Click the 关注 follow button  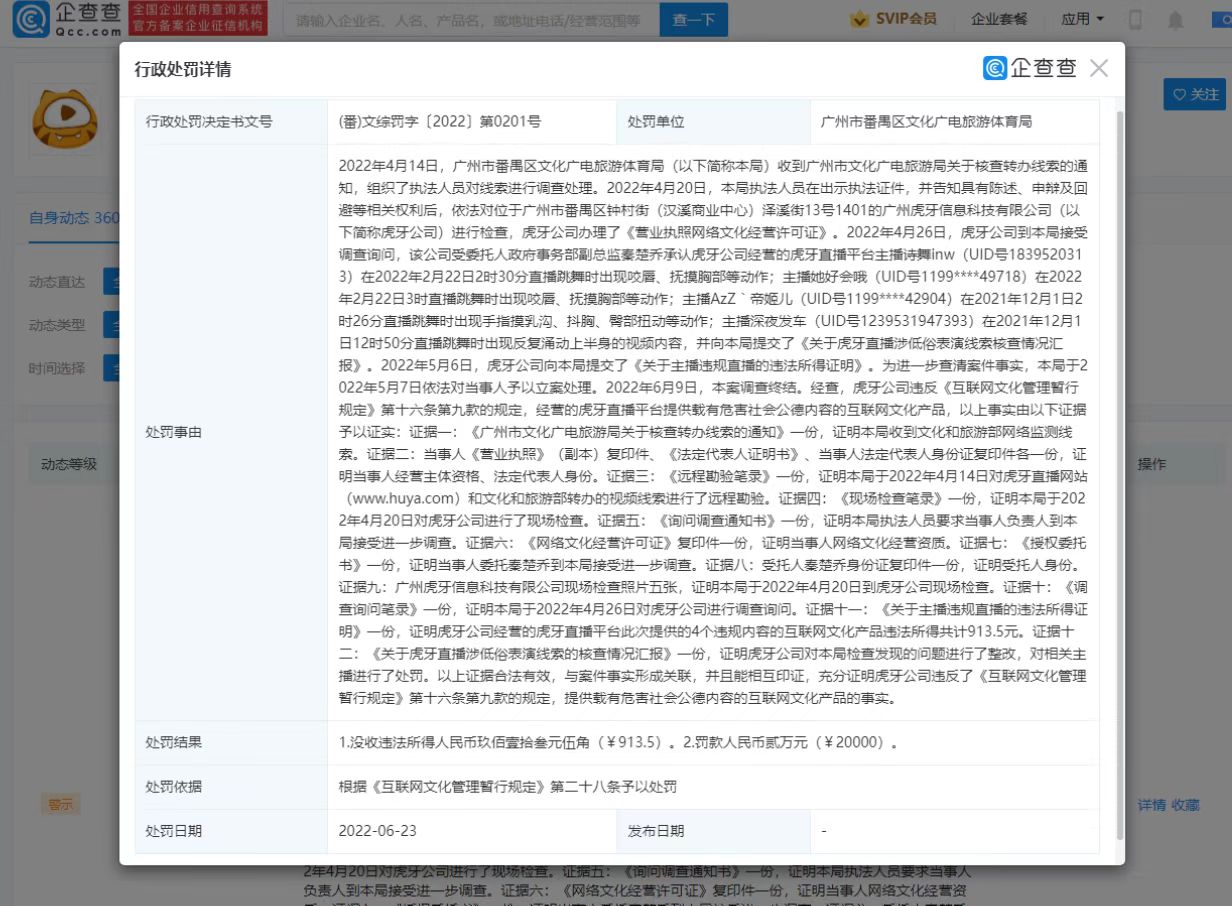point(1196,94)
